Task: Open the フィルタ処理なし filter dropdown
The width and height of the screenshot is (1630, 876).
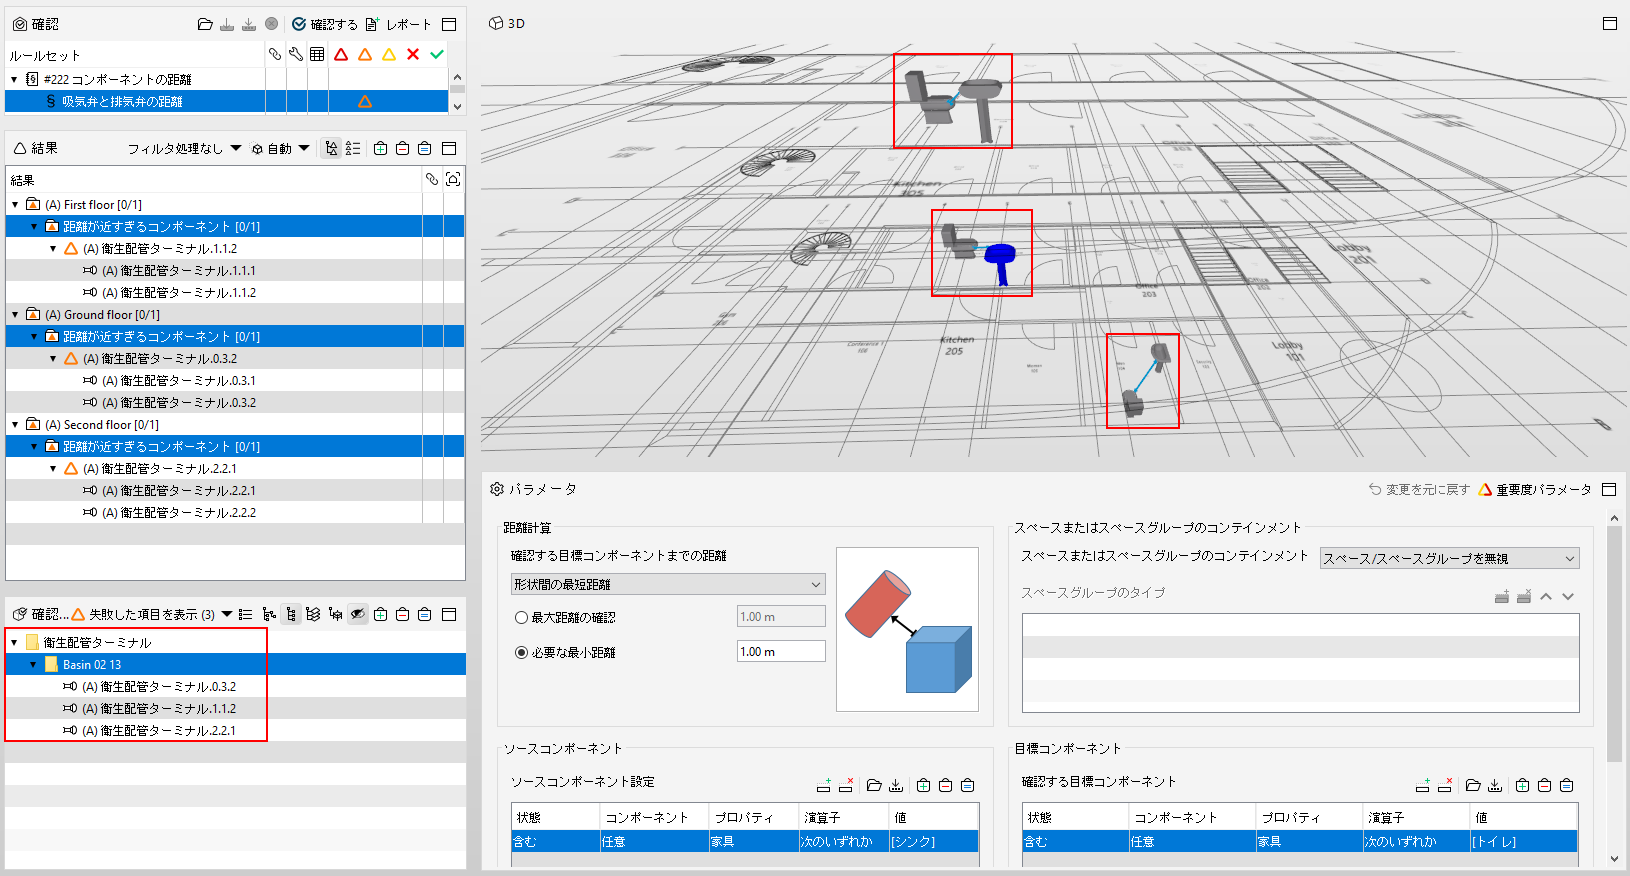Action: pos(184,148)
